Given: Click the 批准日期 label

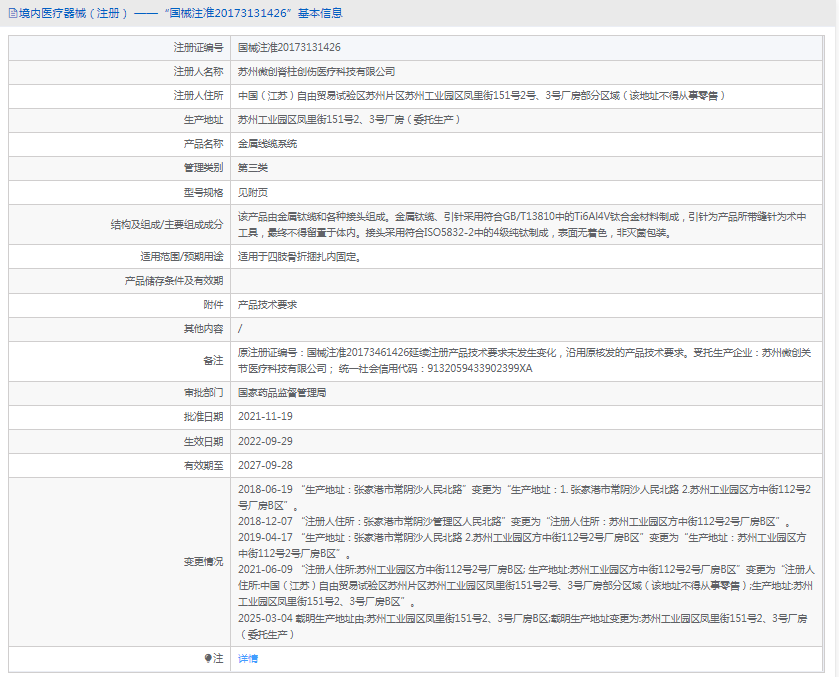Looking at the screenshot, I should coord(203,417).
